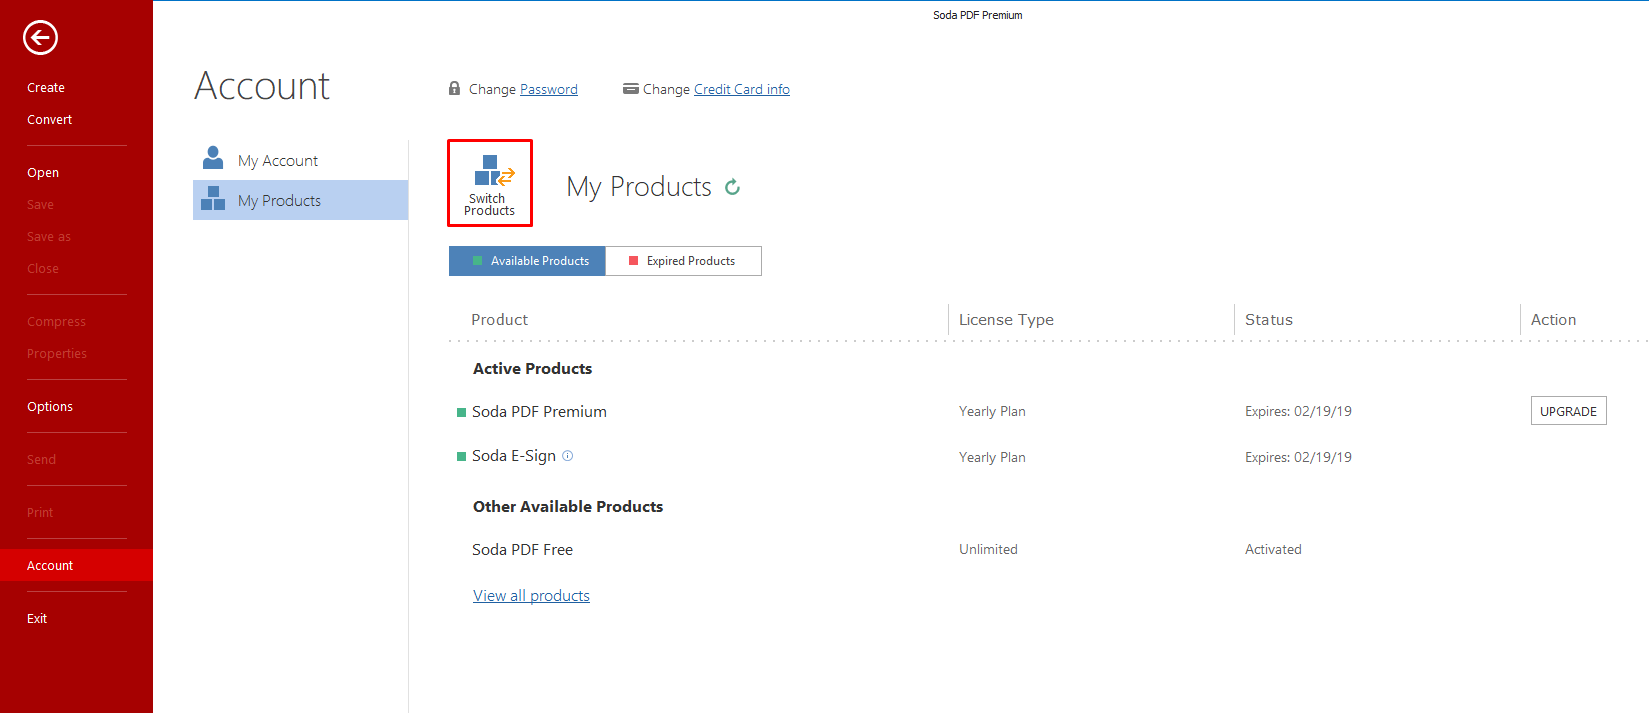
Task: Click the Save sidebar item
Action: [41, 205]
